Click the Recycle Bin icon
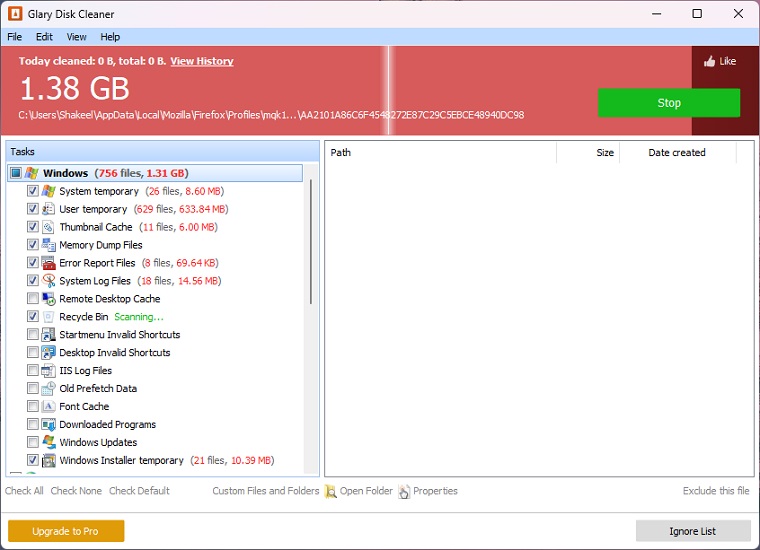The width and height of the screenshot is (760, 550). 48,316
